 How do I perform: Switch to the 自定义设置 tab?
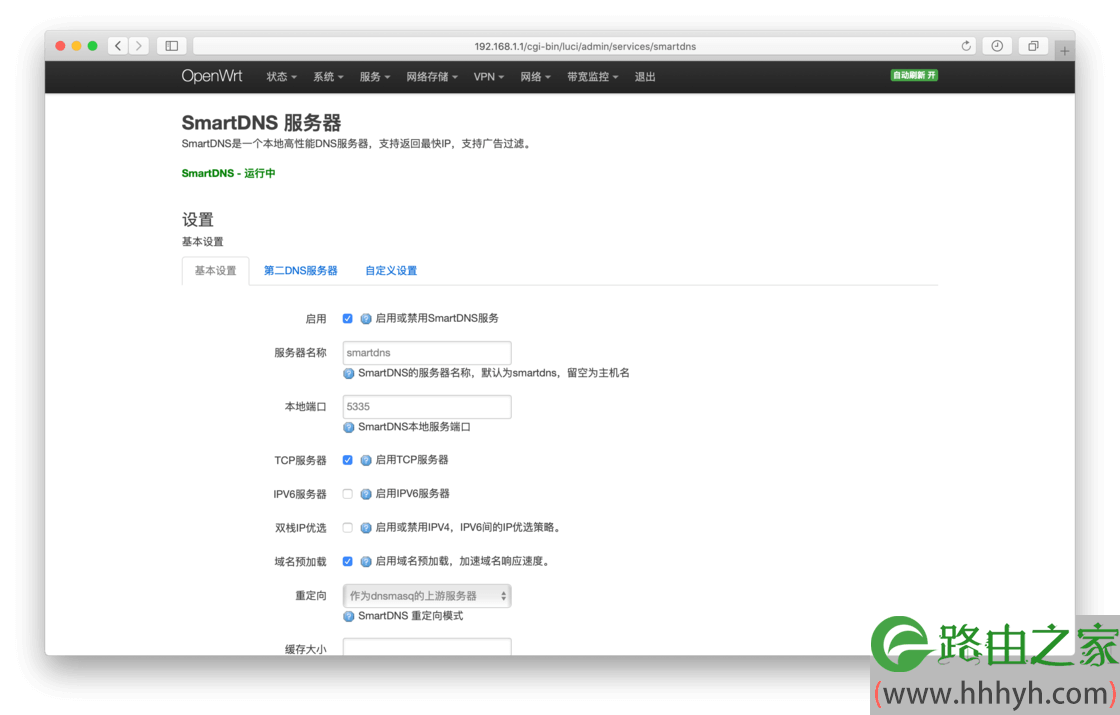pyautogui.click(x=391, y=271)
